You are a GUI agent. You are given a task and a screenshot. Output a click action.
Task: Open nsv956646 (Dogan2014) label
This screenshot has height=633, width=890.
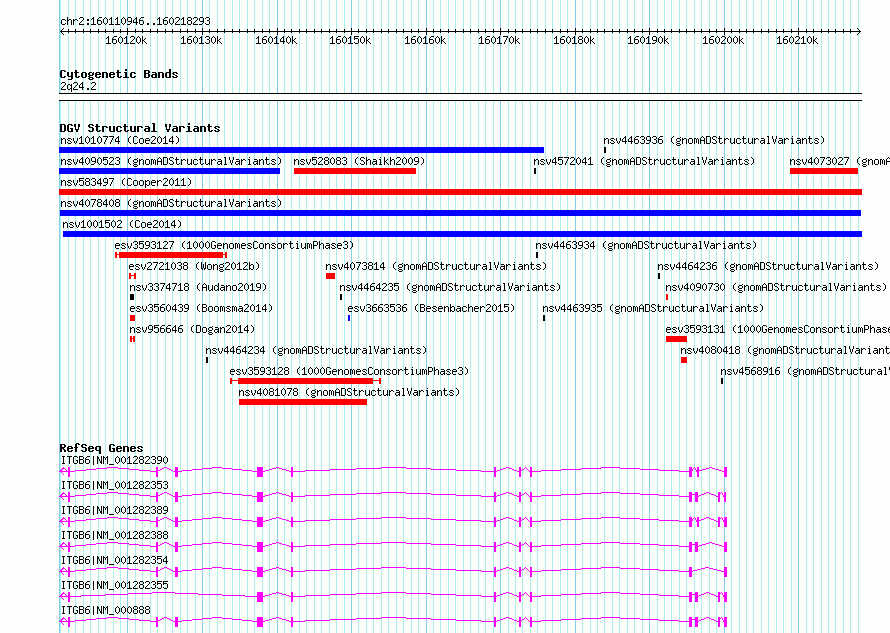192,329
